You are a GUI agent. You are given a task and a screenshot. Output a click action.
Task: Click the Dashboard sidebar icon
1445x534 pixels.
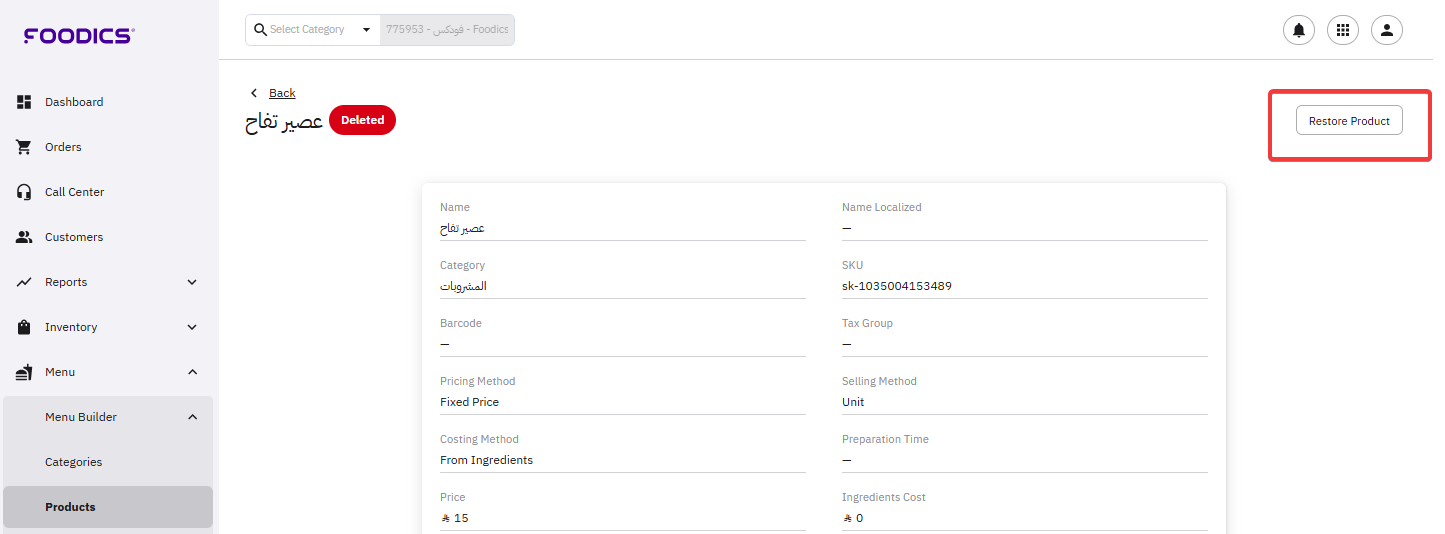25,102
